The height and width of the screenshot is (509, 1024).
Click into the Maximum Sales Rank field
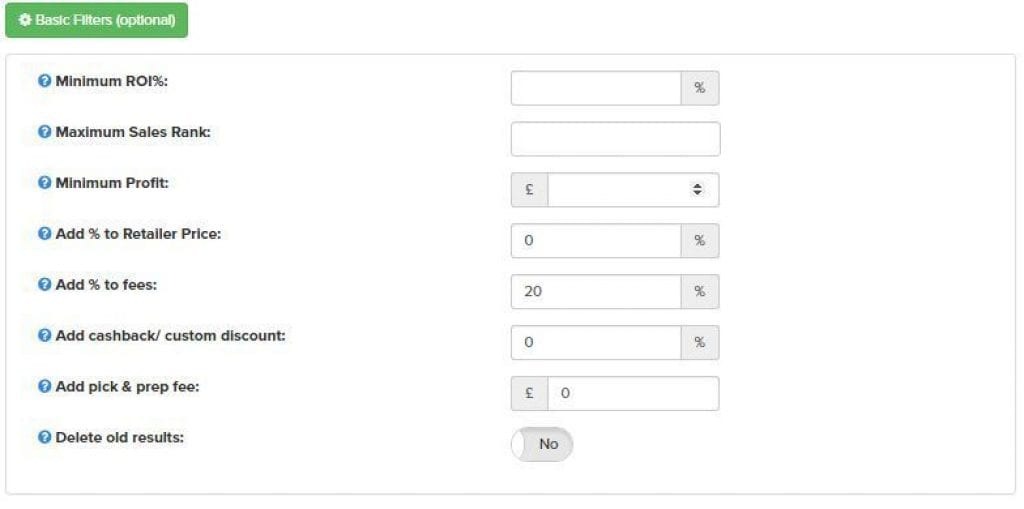click(615, 139)
